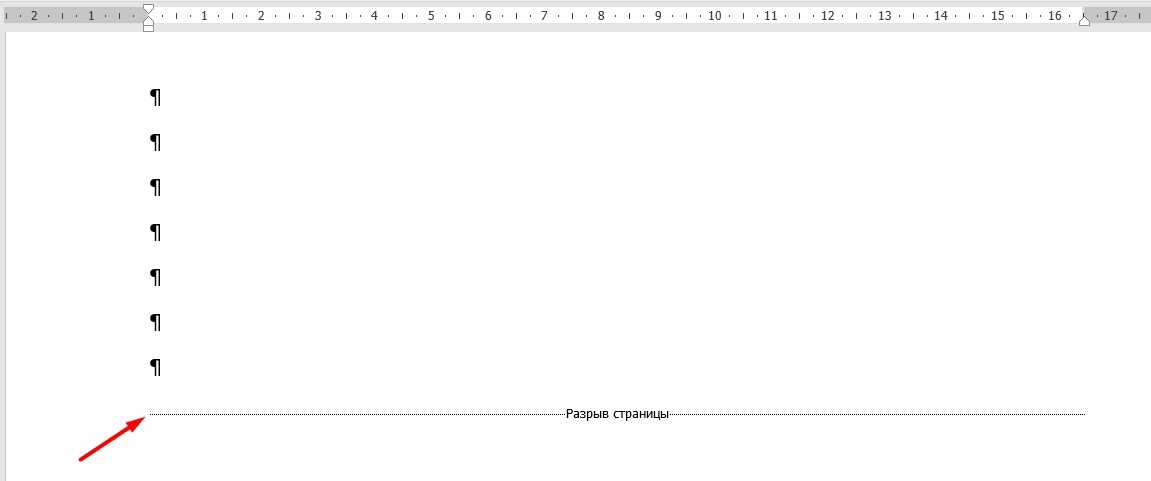The width and height of the screenshot is (1151, 481).
Task: Click the "Разрыв страницы" page break label
Action: pyautogui.click(x=617, y=414)
